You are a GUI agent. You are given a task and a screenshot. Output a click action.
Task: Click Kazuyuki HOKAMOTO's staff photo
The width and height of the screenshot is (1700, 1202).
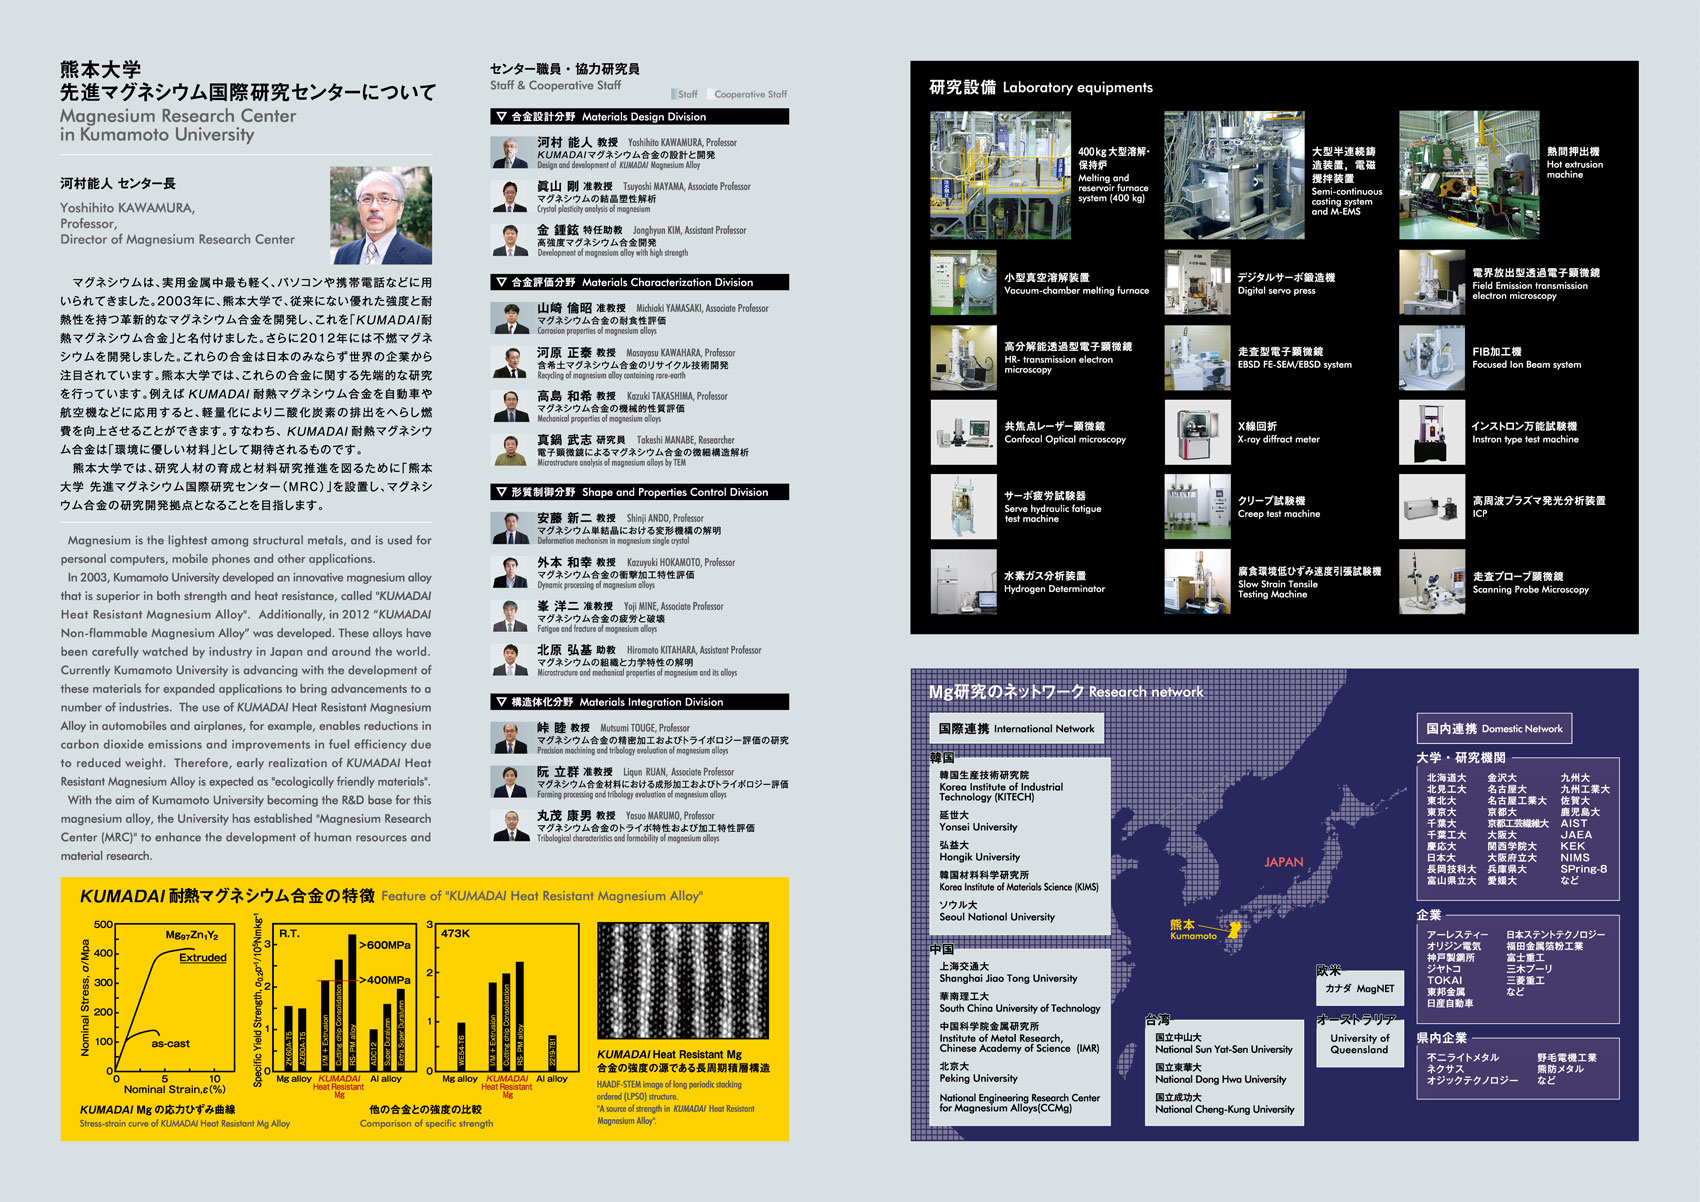pyautogui.click(x=510, y=573)
